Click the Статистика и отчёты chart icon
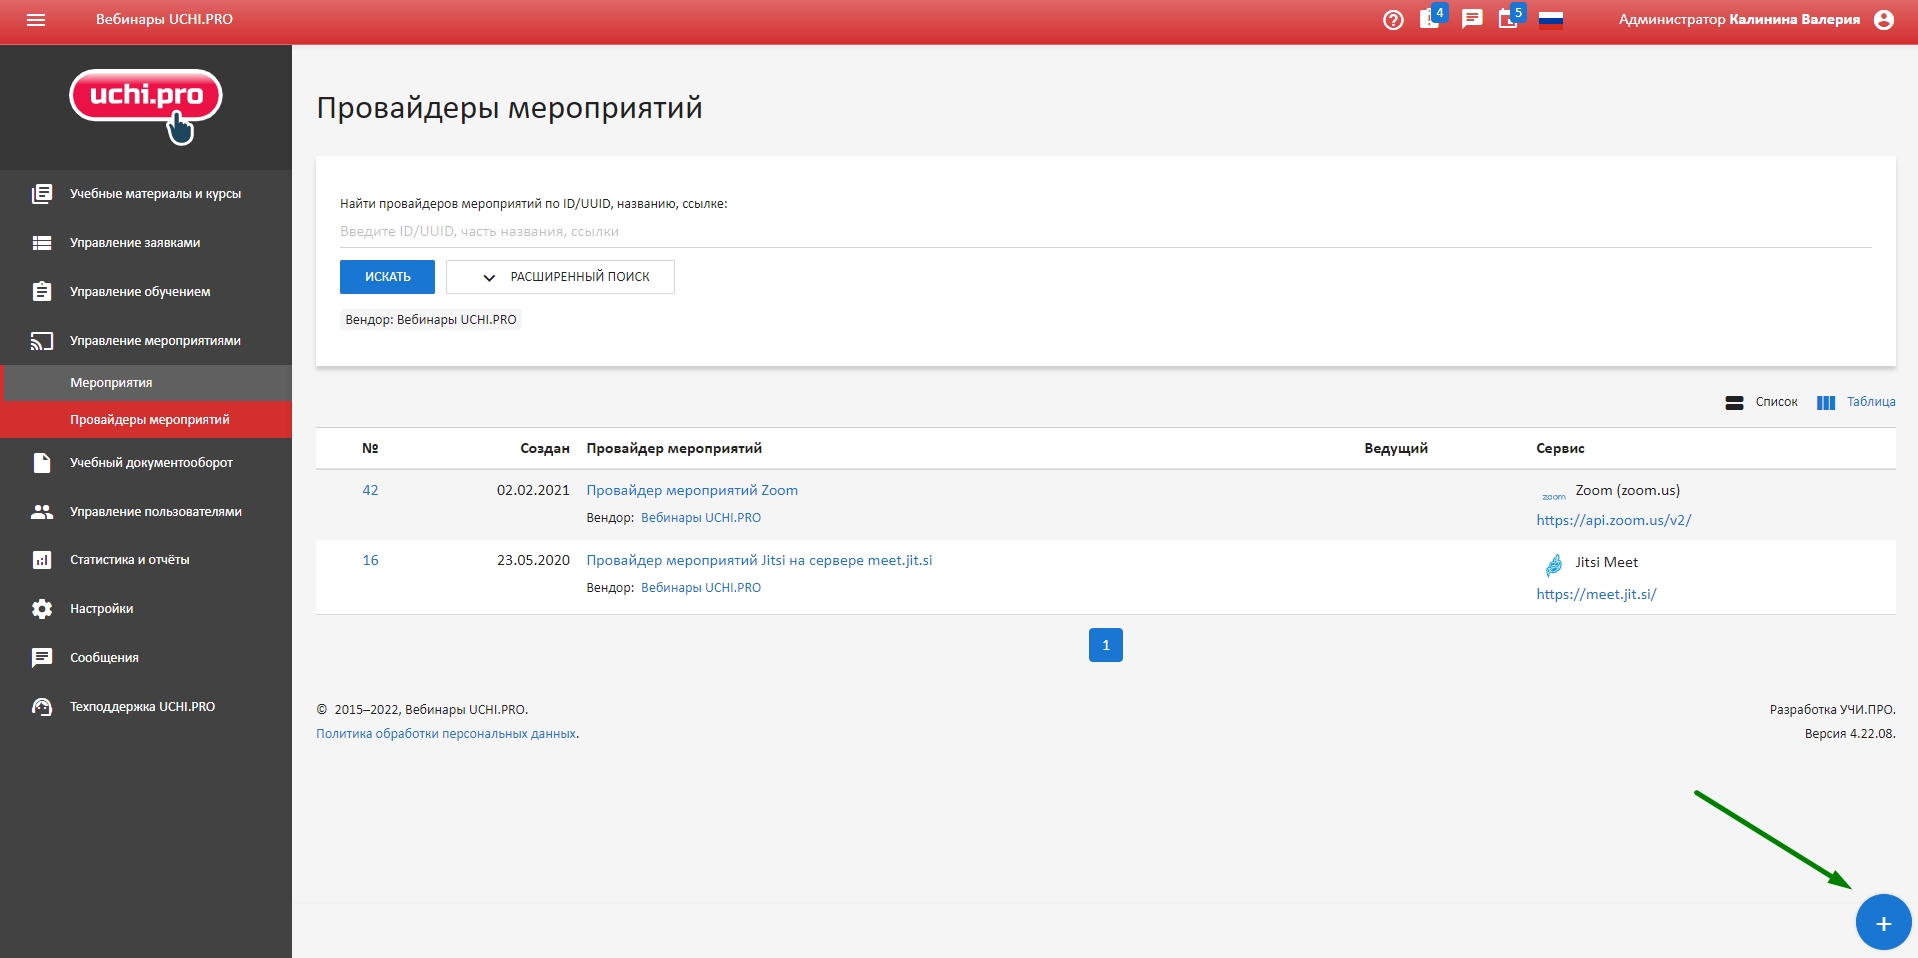The image size is (1918, 958). 42,560
